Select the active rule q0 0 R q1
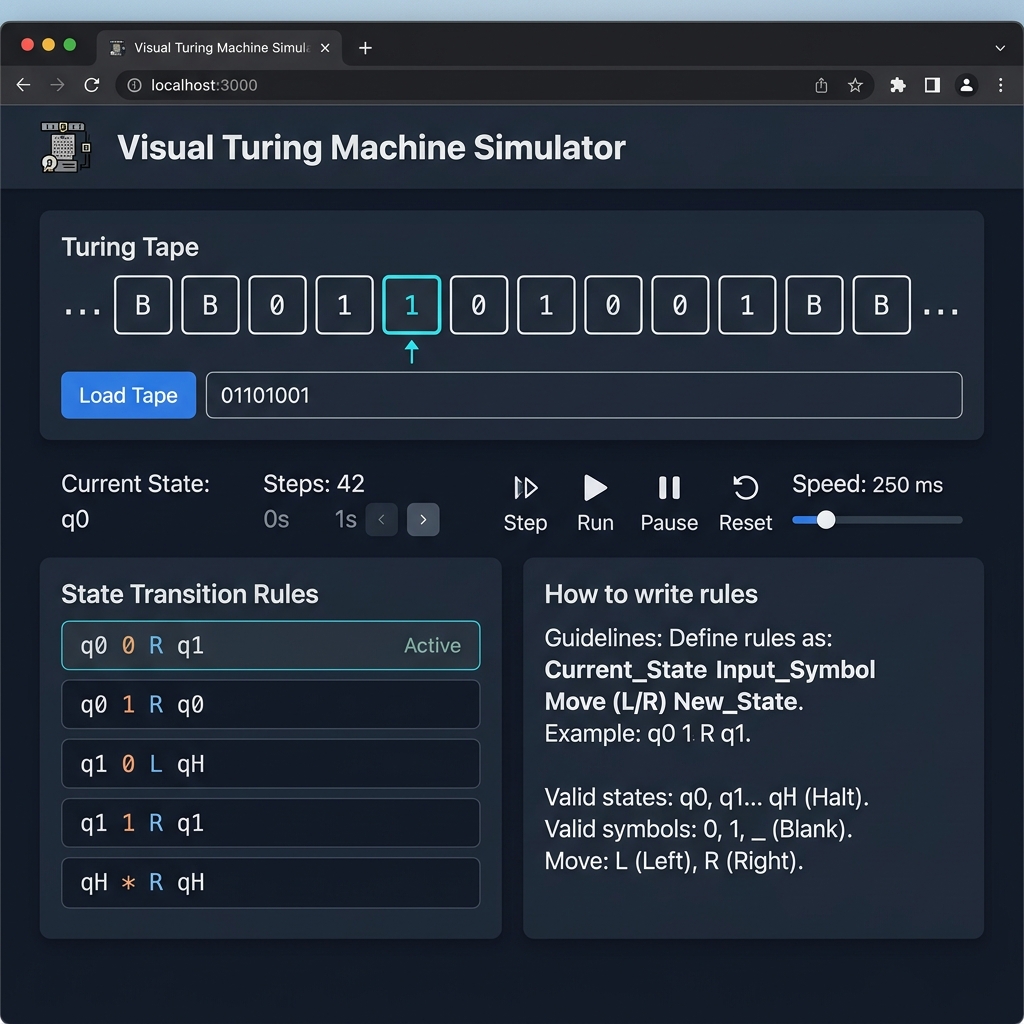 270,645
